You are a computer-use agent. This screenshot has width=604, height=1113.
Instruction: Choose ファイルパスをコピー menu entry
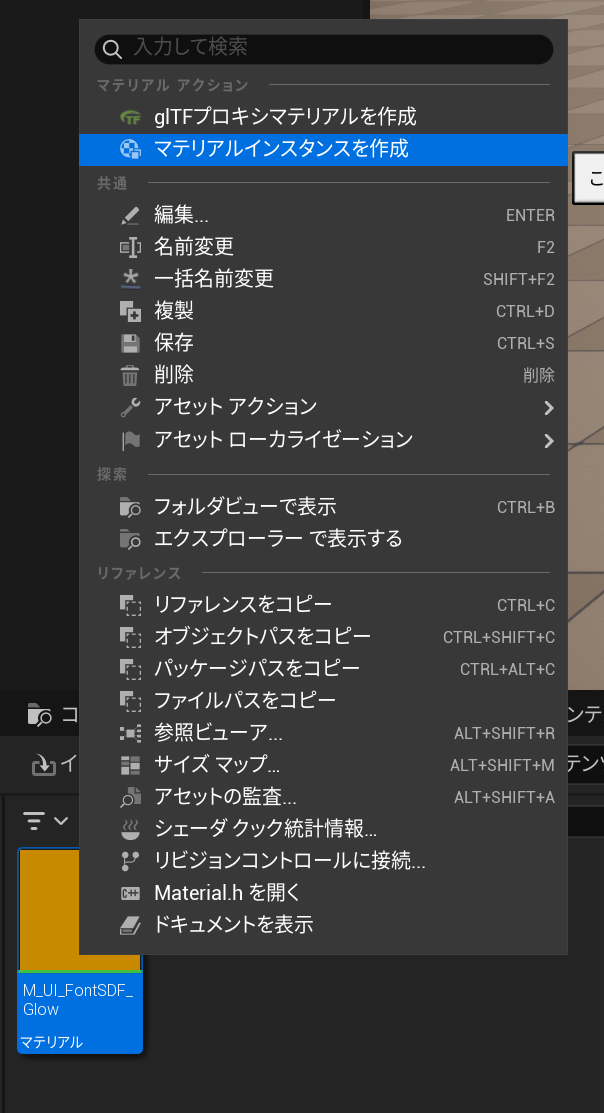(x=323, y=701)
